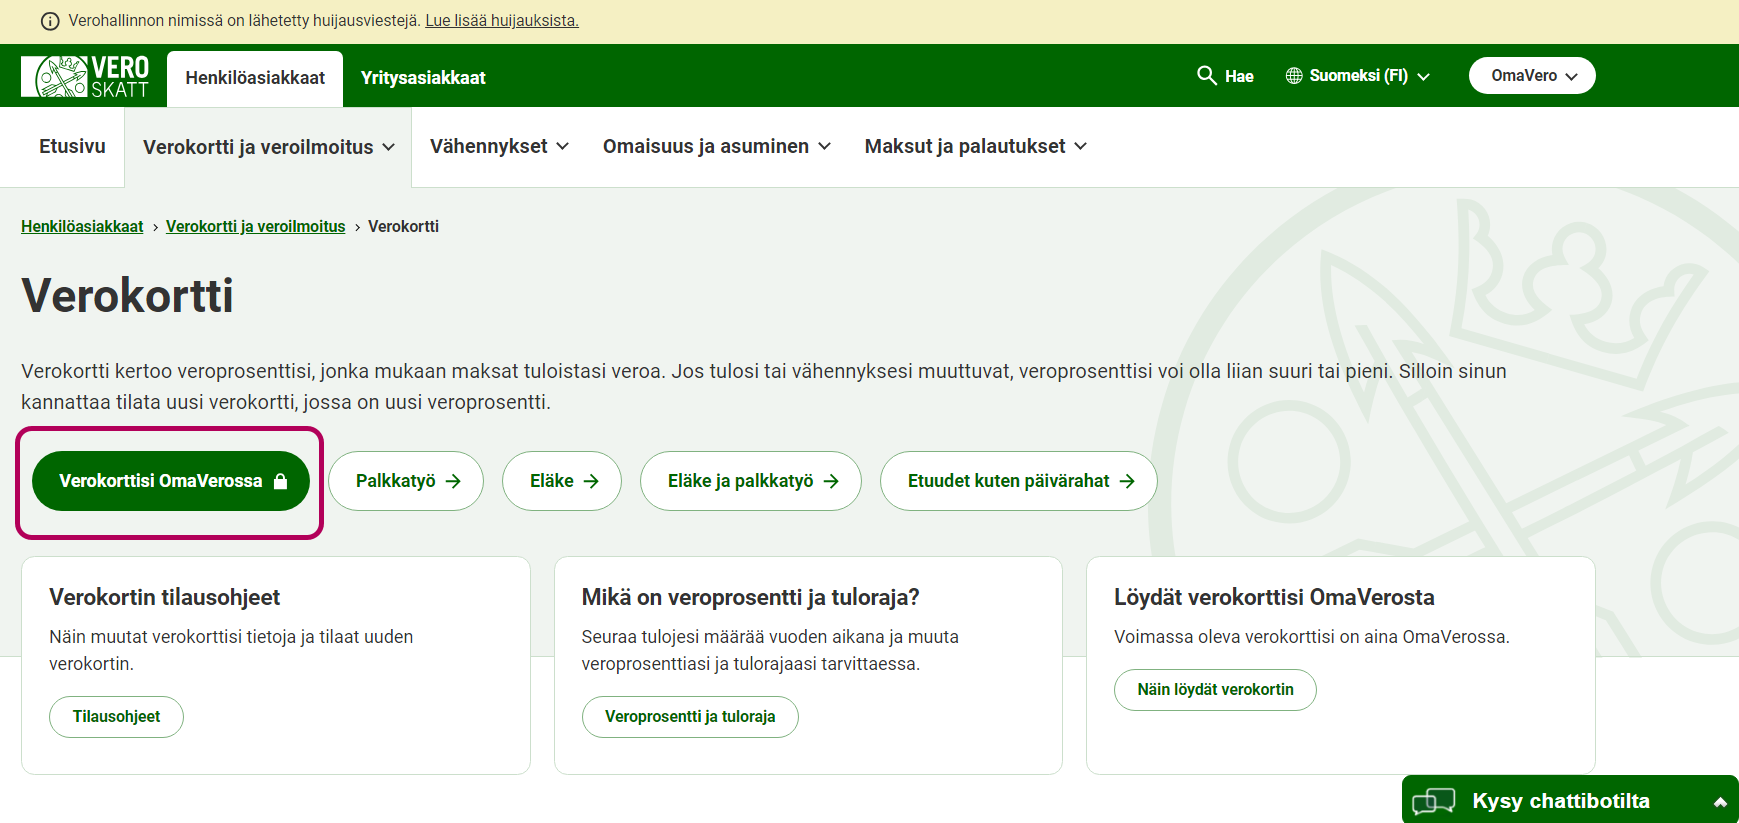The image size is (1739, 823).
Task: Expand the chatbot panel with up arrow
Action: tap(1720, 802)
